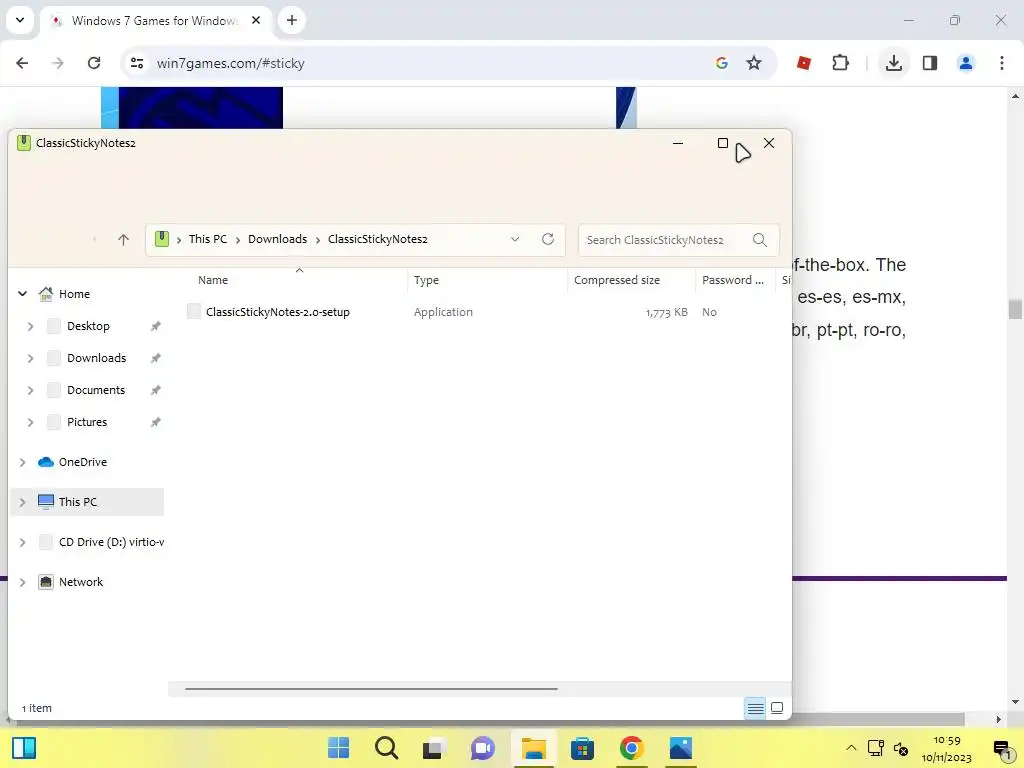The width and height of the screenshot is (1024, 768).
Task: Expand the Network tree node
Action: pyautogui.click(x=22, y=582)
